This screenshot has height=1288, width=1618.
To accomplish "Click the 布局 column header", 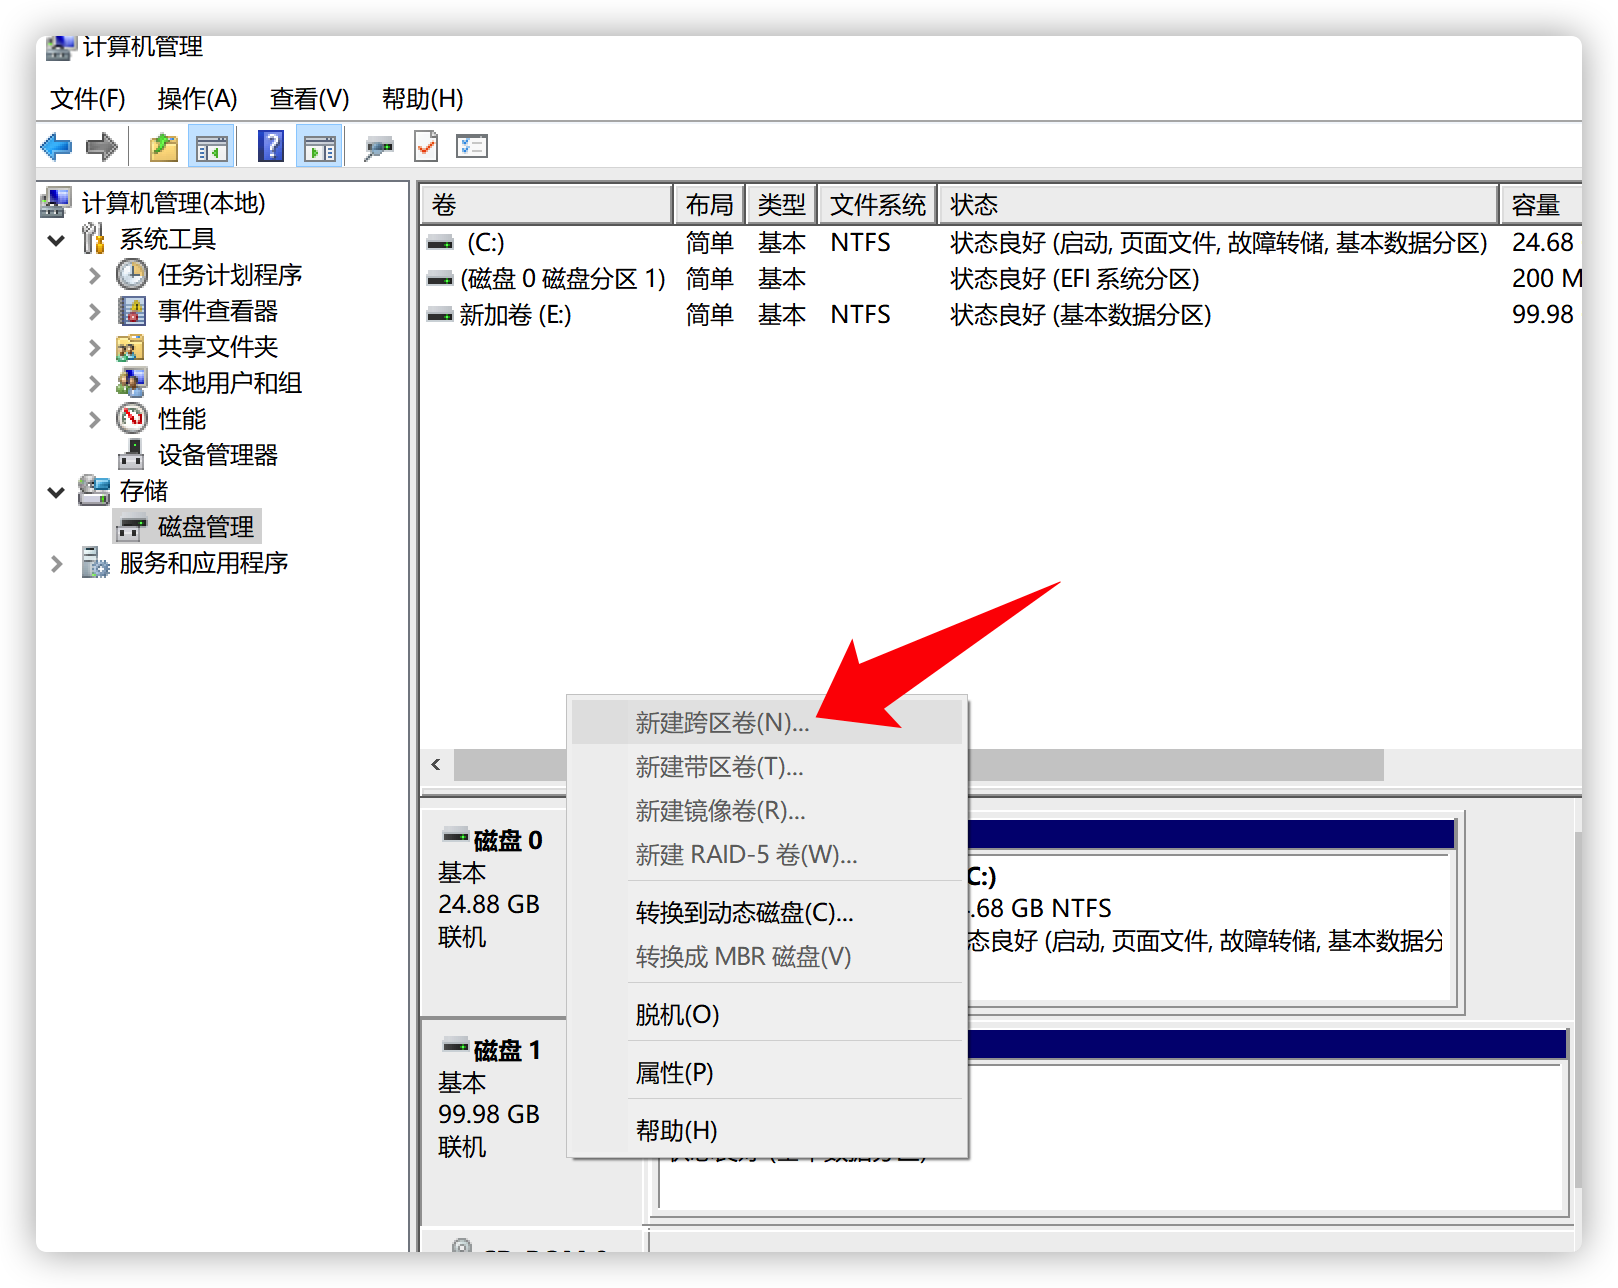I will pyautogui.click(x=710, y=205).
